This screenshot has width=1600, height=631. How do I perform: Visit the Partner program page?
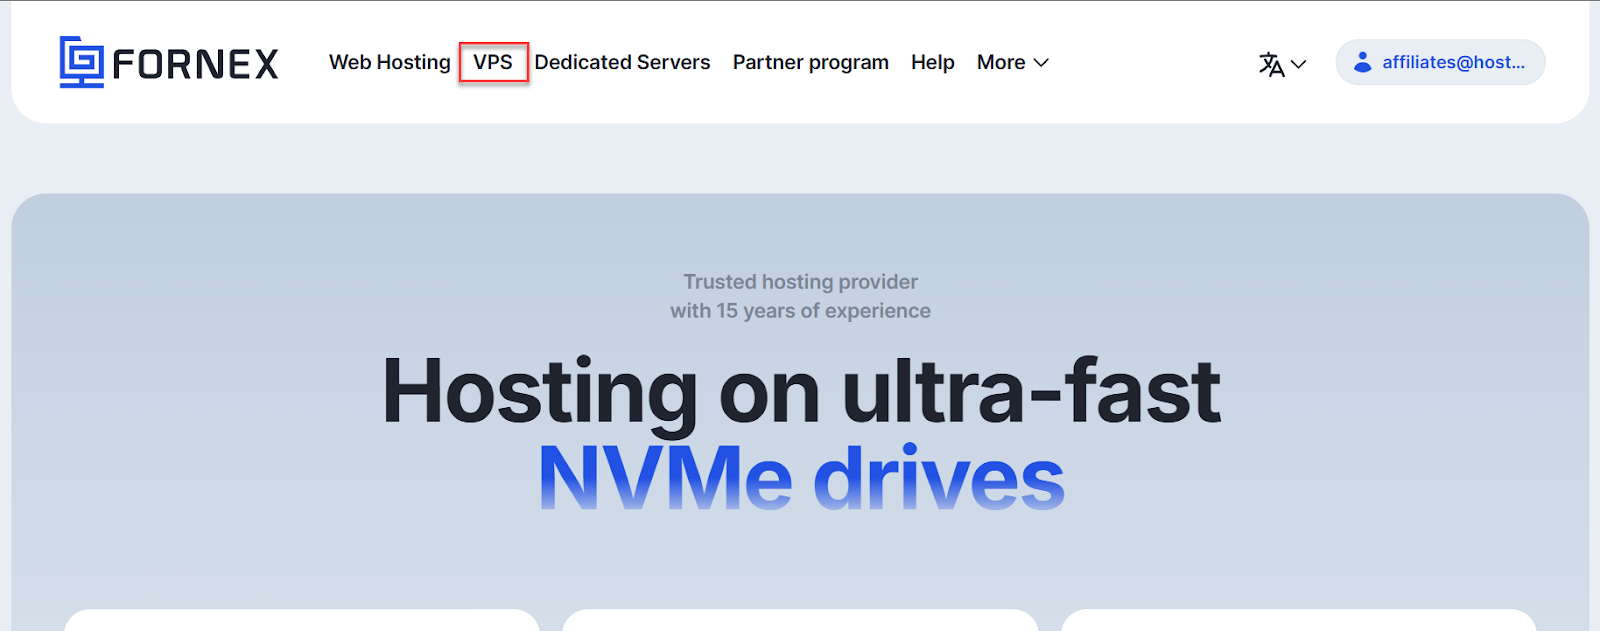click(811, 62)
